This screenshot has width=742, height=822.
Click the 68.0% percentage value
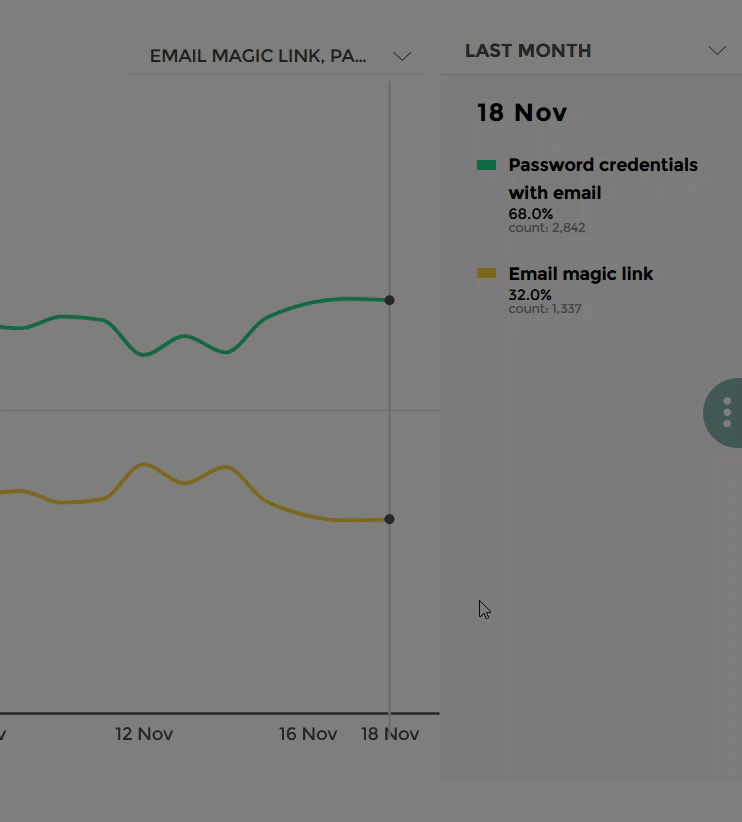531,214
